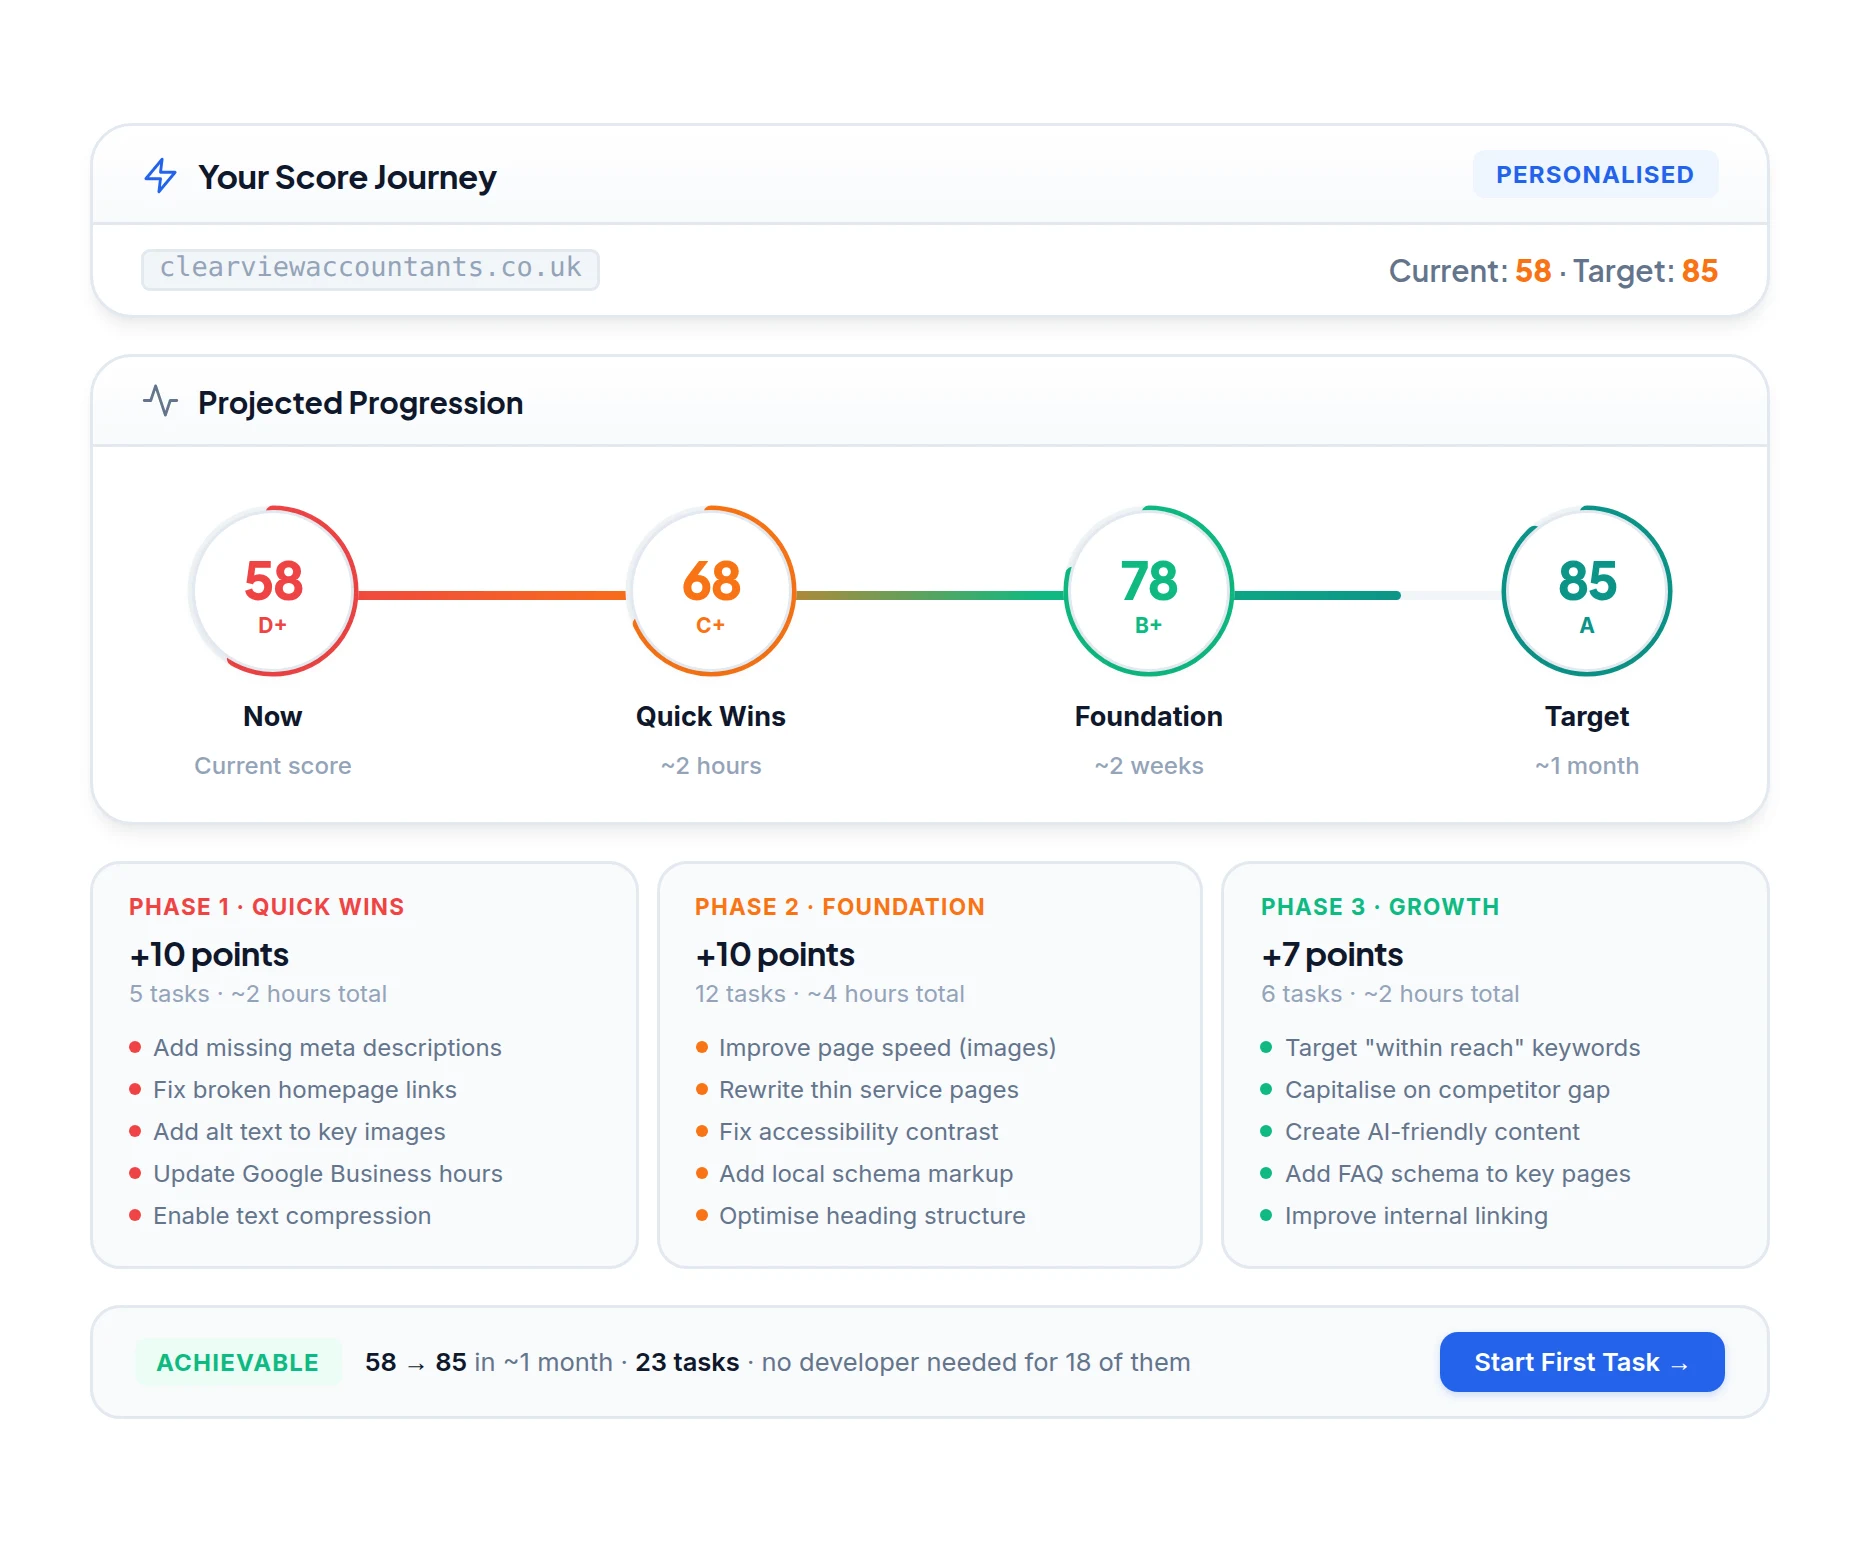Click the '23 tasks' text in summary bar
1860x1560 pixels.
point(687,1362)
